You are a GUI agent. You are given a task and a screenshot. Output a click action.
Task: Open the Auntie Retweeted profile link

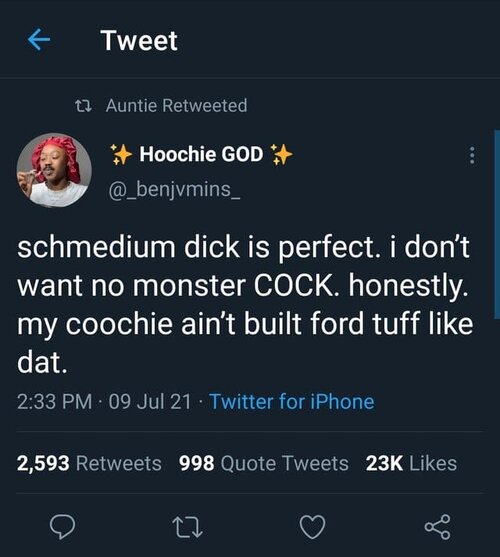pos(176,106)
